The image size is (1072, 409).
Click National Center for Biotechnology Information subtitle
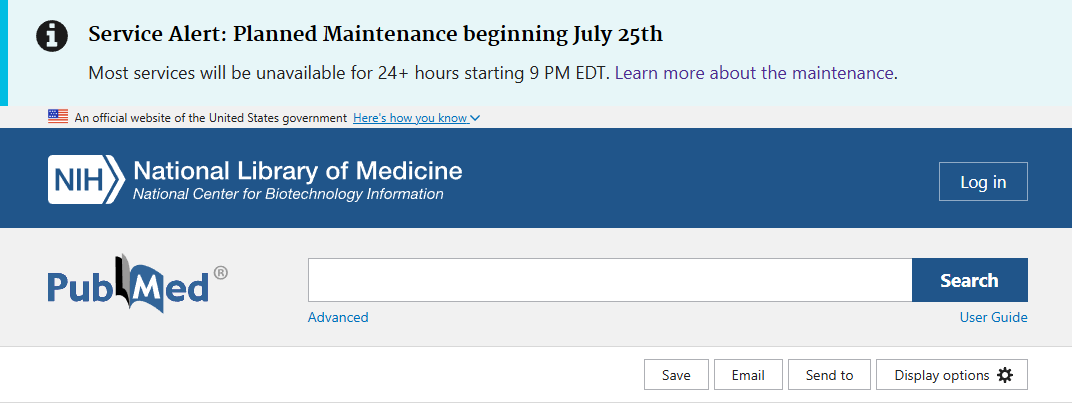tap(288, 194)
